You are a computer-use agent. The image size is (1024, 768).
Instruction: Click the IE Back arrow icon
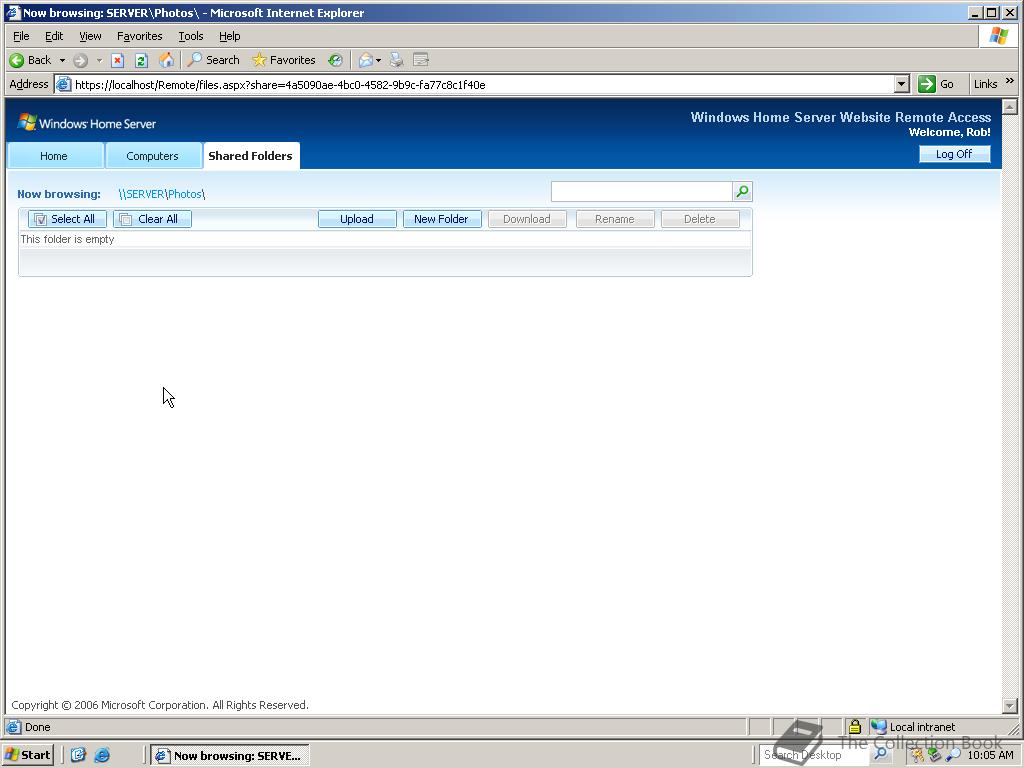coord(16,60)
